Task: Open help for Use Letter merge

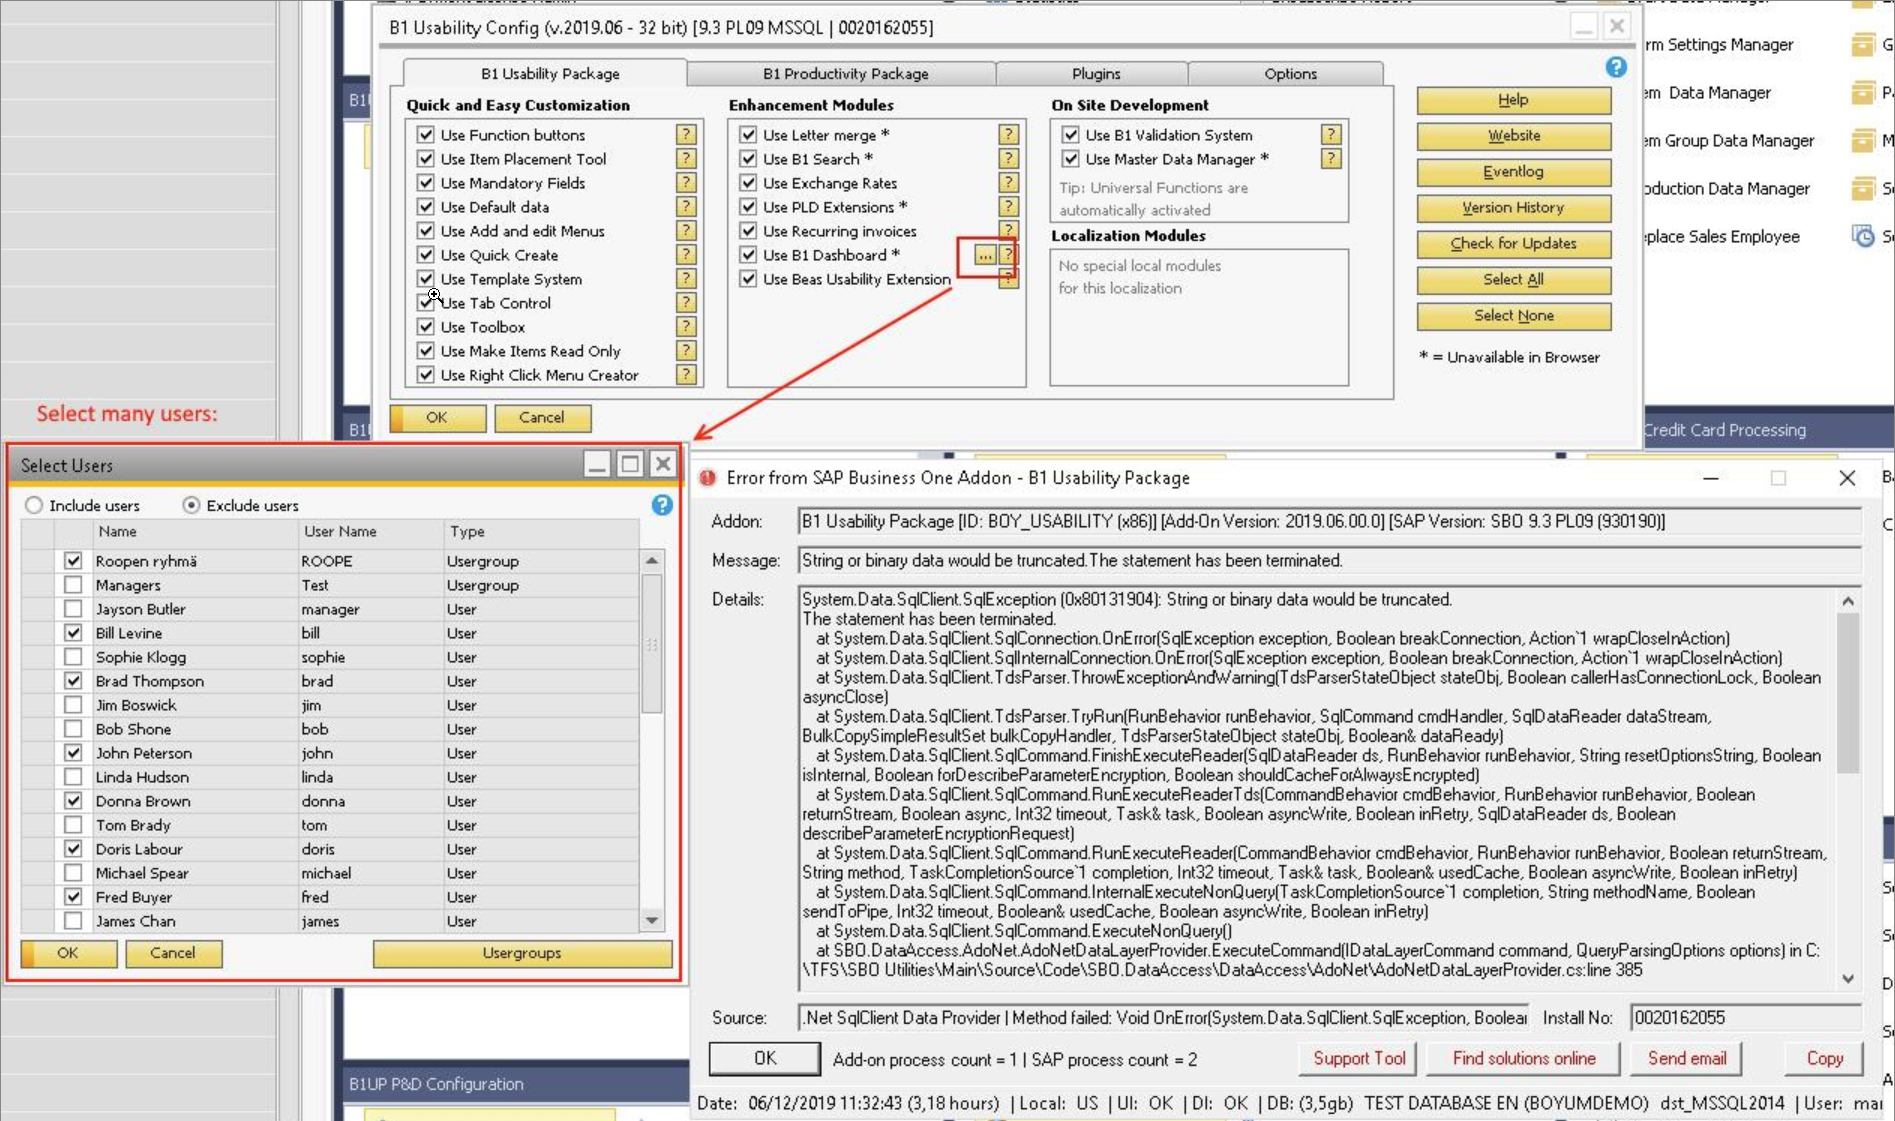Action: (1009, 134)
